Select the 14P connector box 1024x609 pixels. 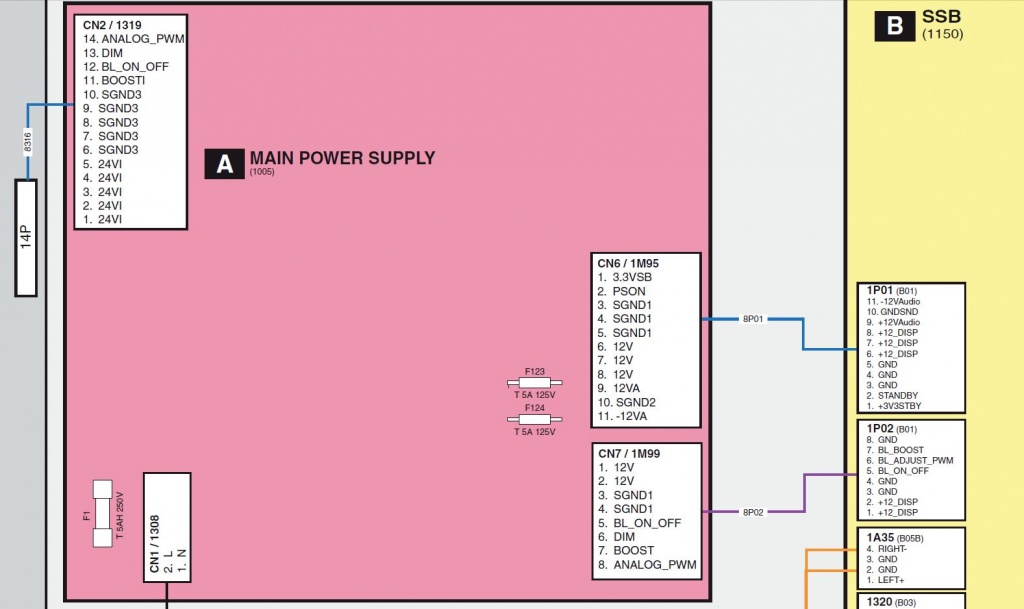pyautogui.click(x=27, y=238)
